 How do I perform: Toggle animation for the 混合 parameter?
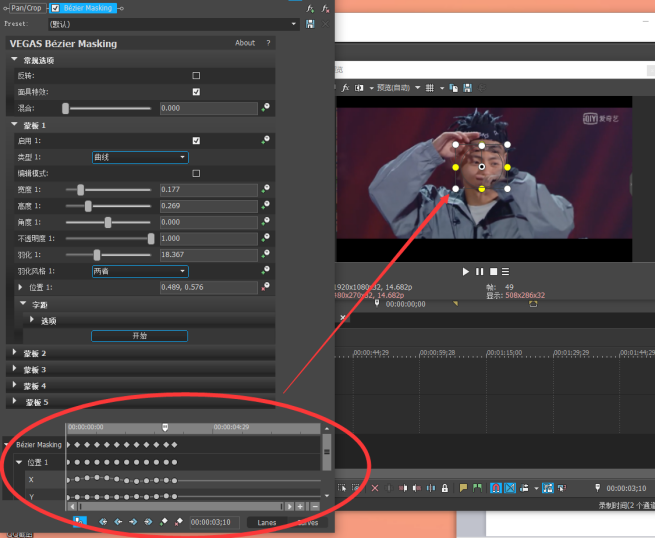pyautogui.click(x=266, y=108)
